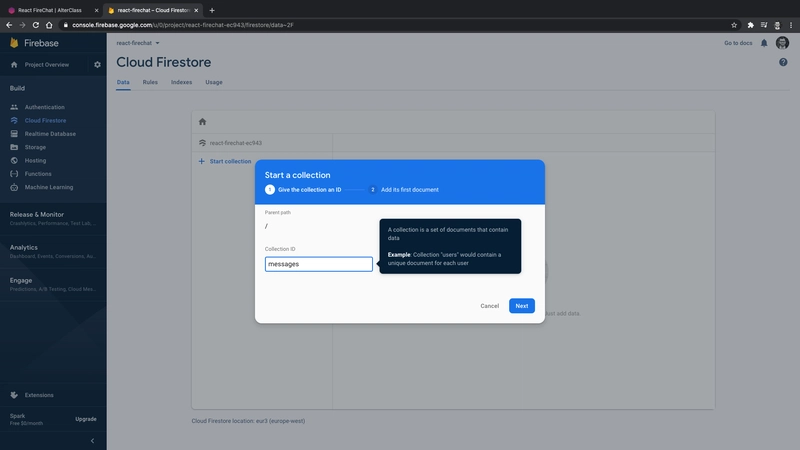The image size is (800, 450).
Task: Go to Storage in the sidebar
Action: coord(35,147)
